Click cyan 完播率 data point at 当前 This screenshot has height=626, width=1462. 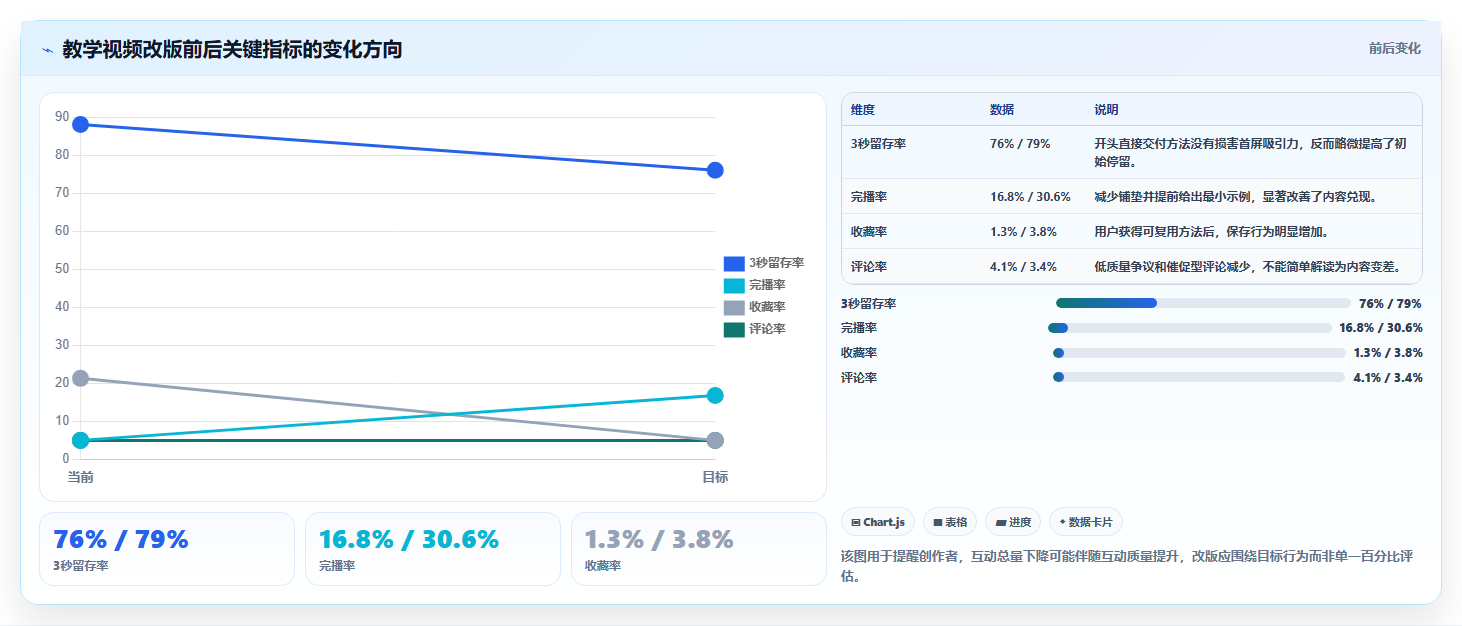pos(81,440)
